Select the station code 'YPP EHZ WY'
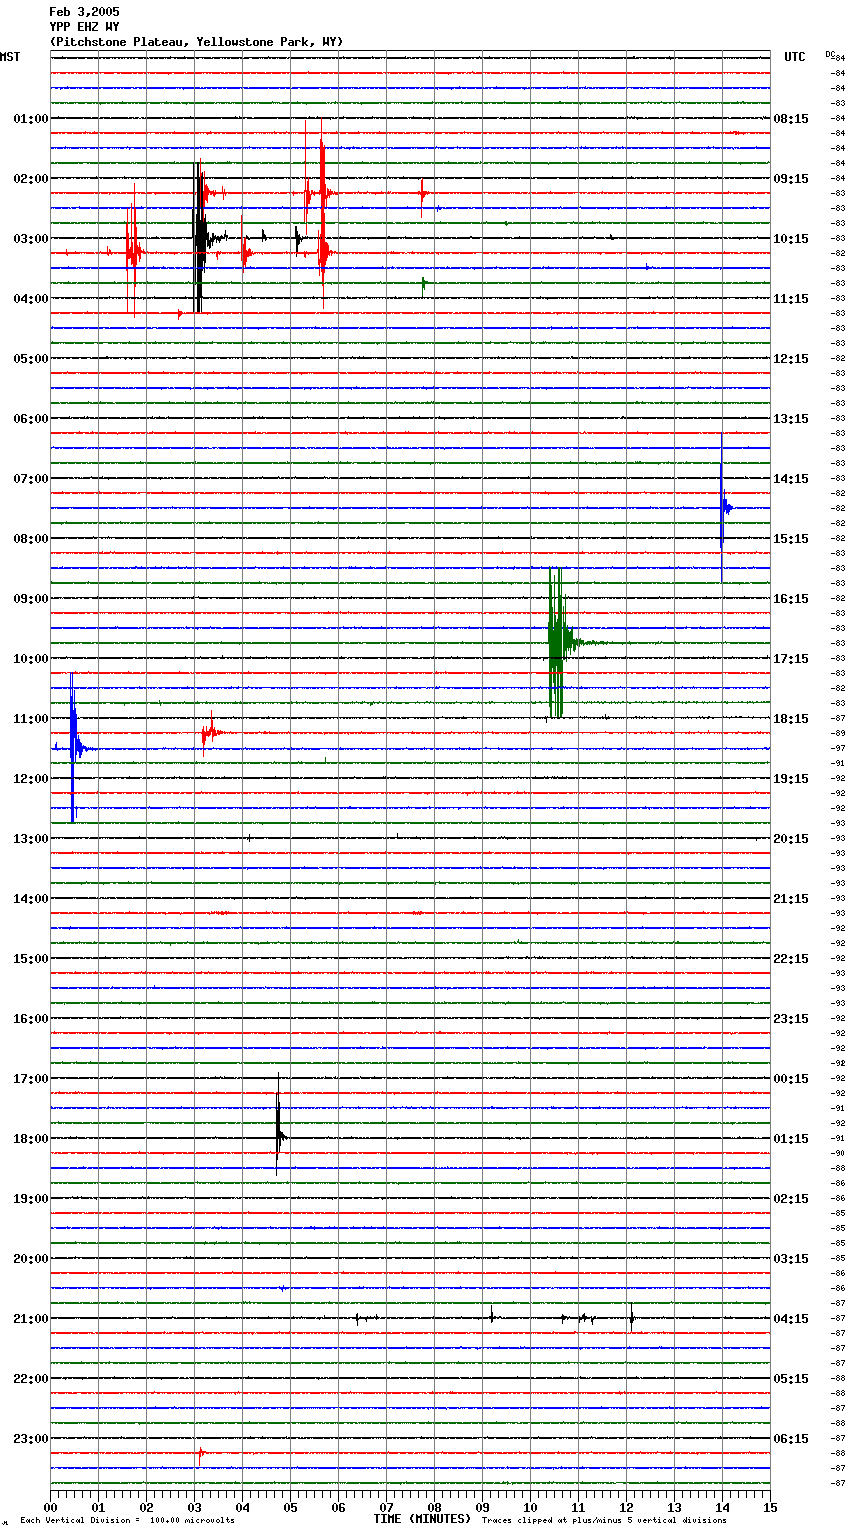The width and height of the screenshot is (850, 1534). 84,27
